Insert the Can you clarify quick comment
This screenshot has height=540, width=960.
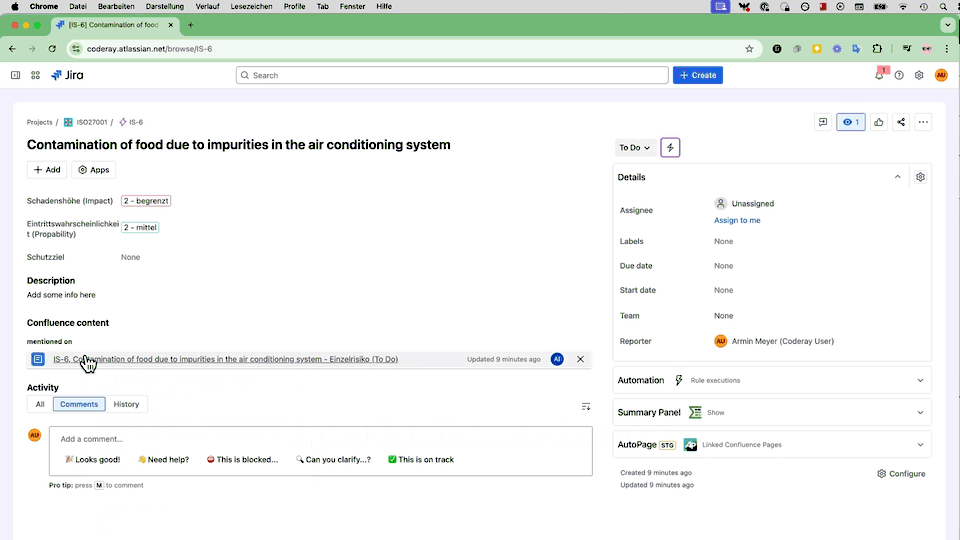[333, 459]
